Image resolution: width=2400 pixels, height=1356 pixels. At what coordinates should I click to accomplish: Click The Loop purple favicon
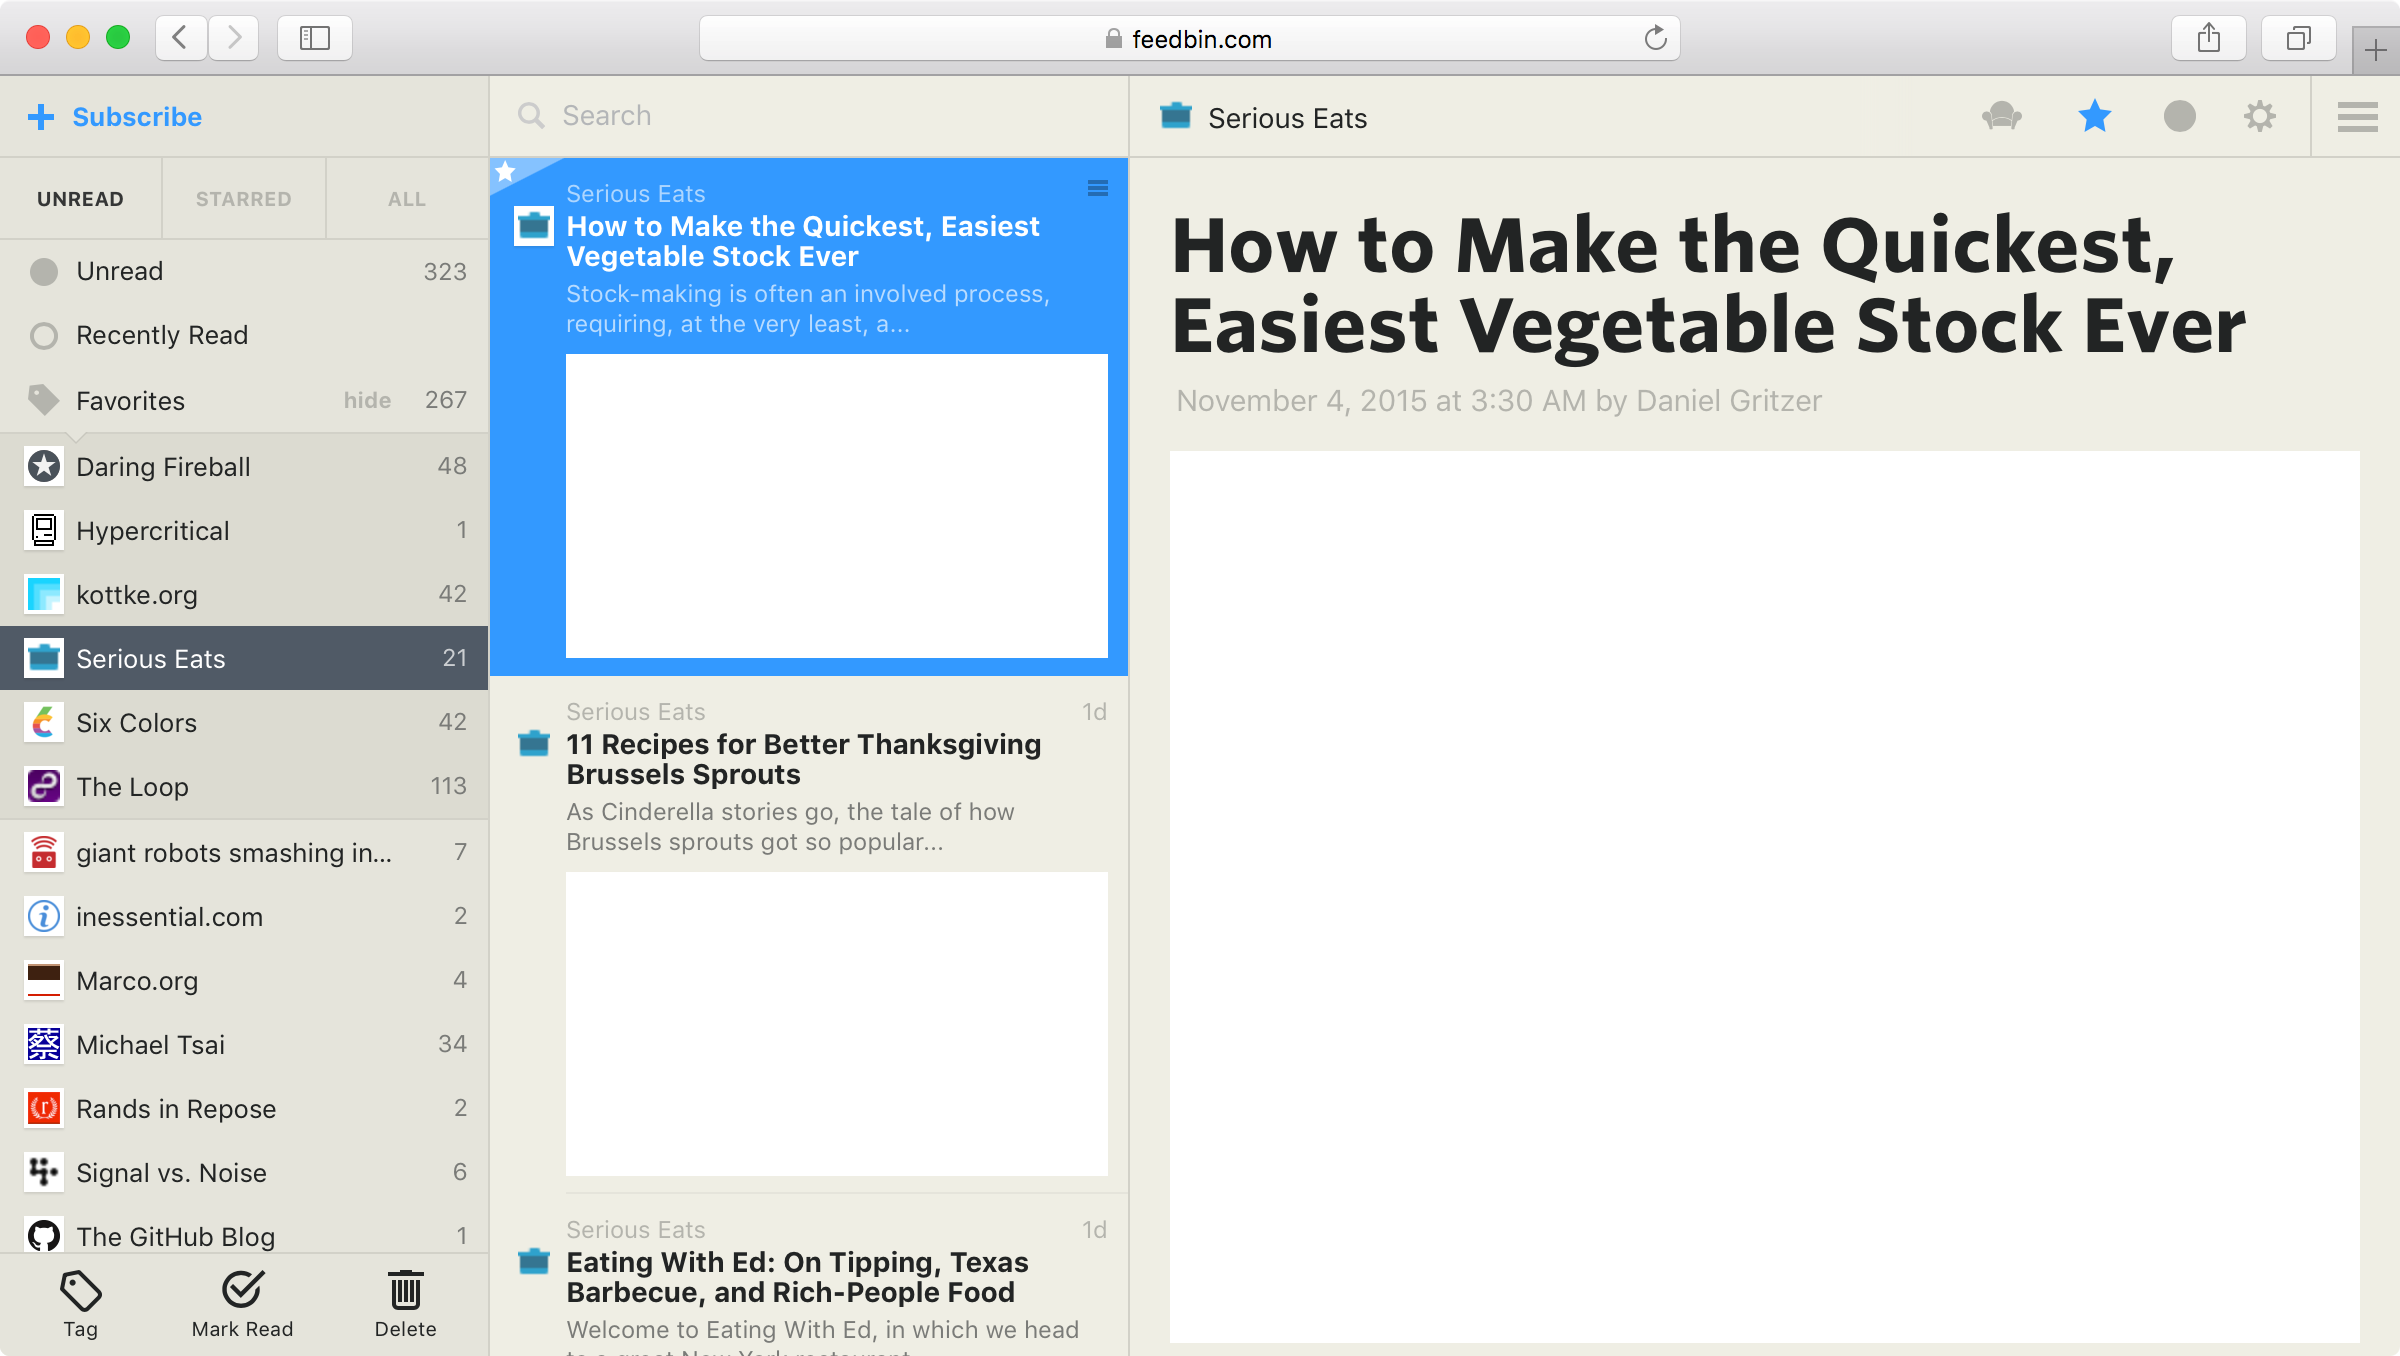pyautogui.click(x=44, y=786)
